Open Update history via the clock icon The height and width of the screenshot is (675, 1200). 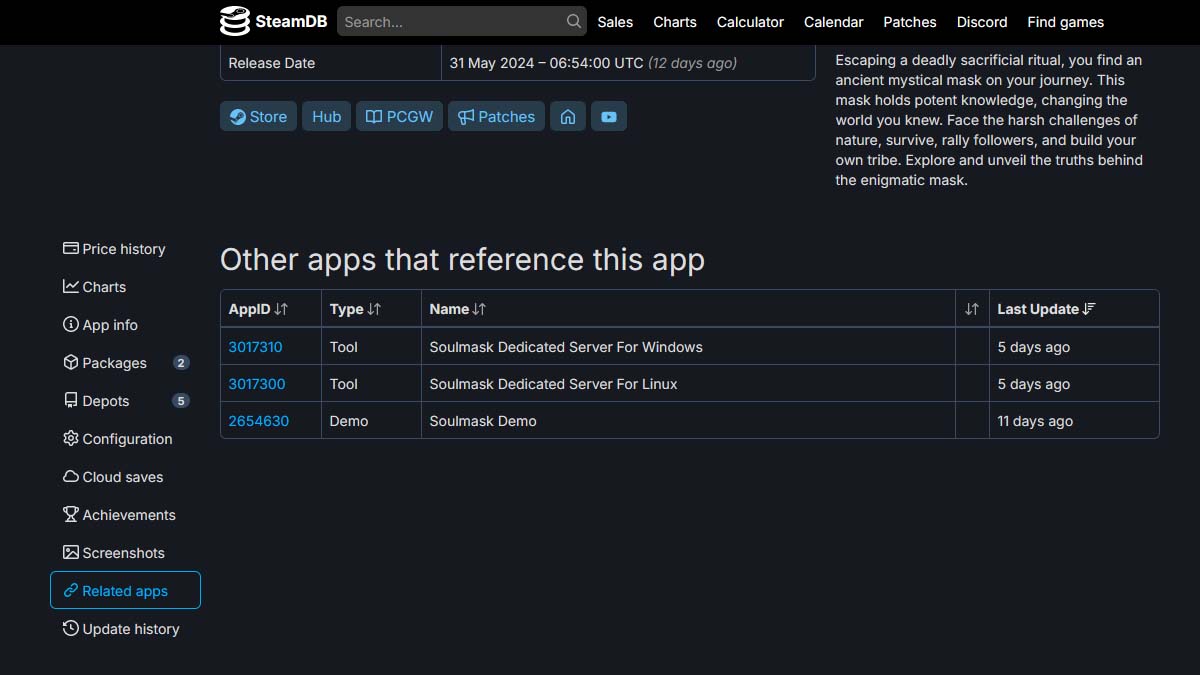click(69, 628)
